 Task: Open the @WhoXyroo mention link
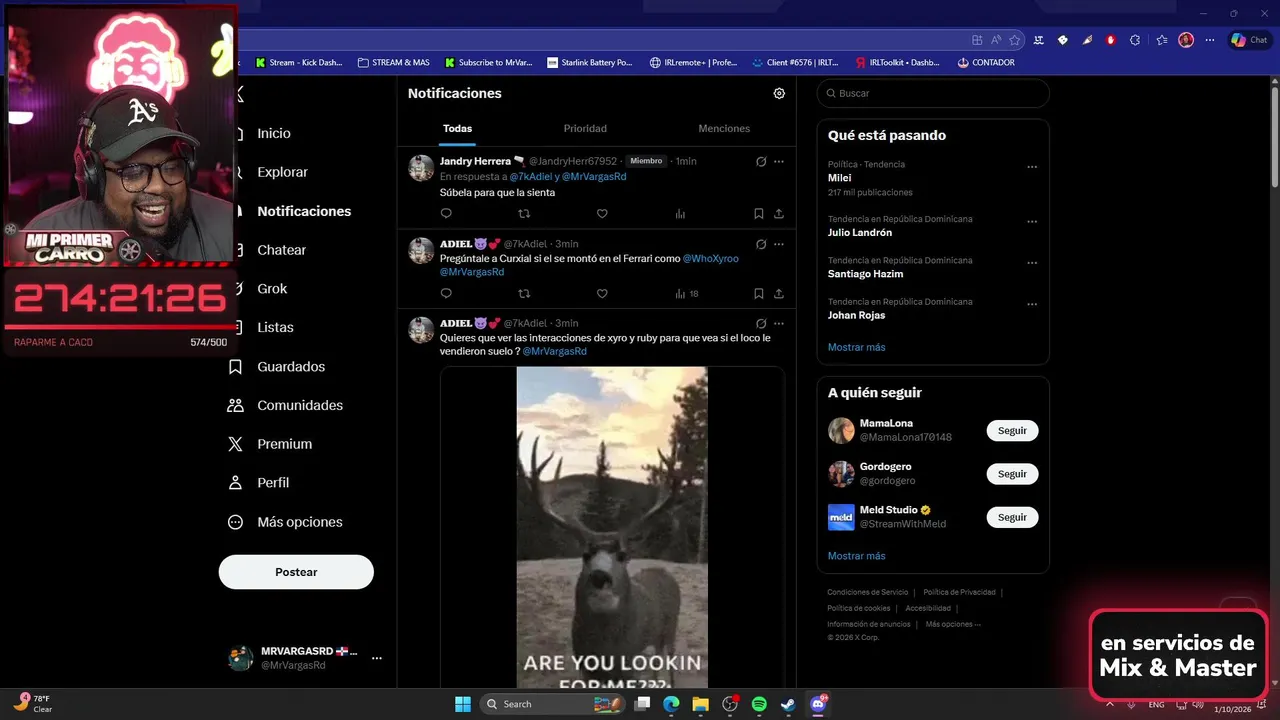click(711, 259)
